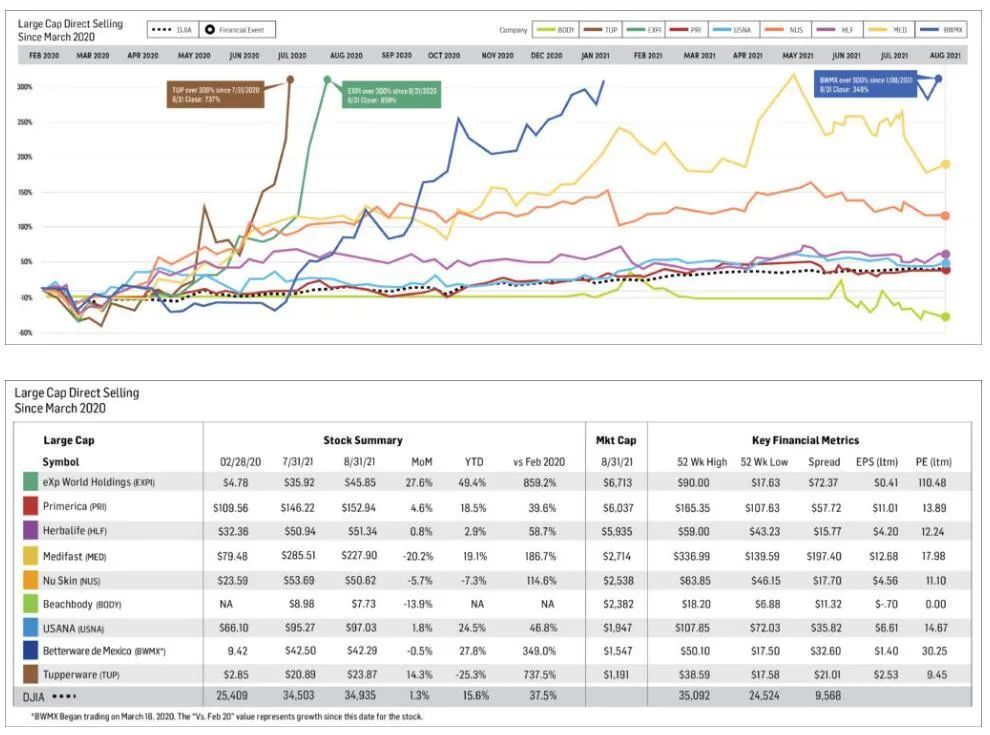Click USANA's 14.67 PE value

point(934,628)
